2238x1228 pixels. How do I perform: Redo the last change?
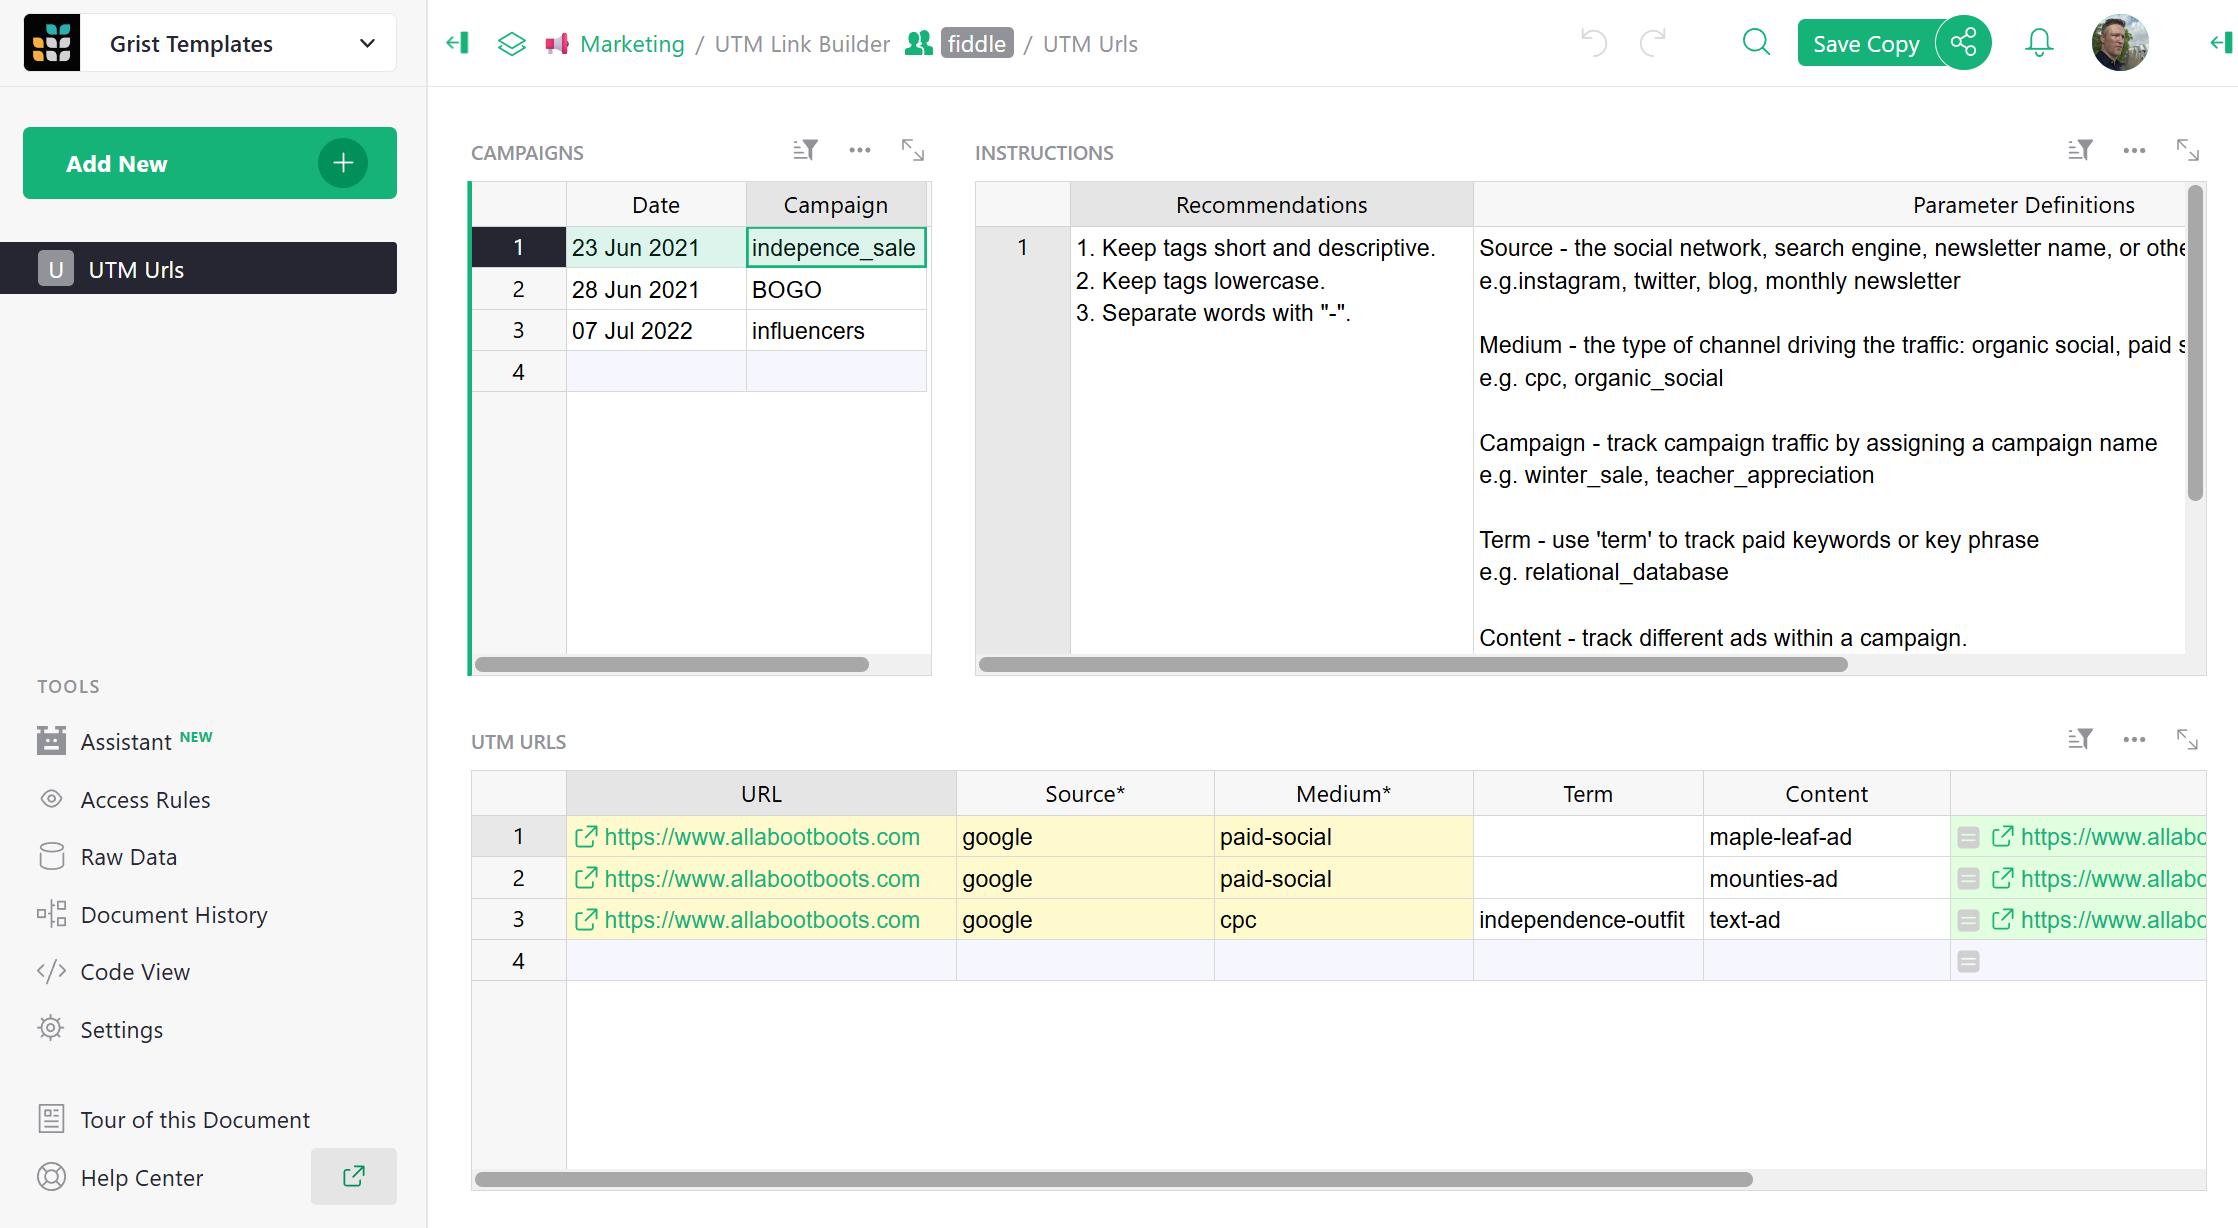click(1652, 42)
